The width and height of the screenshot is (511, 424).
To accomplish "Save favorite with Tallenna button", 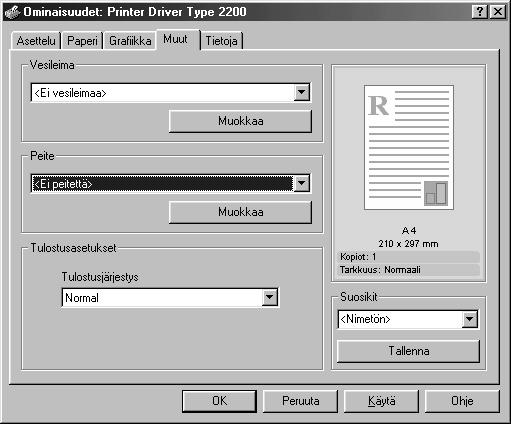I will (x=409, y=351).
